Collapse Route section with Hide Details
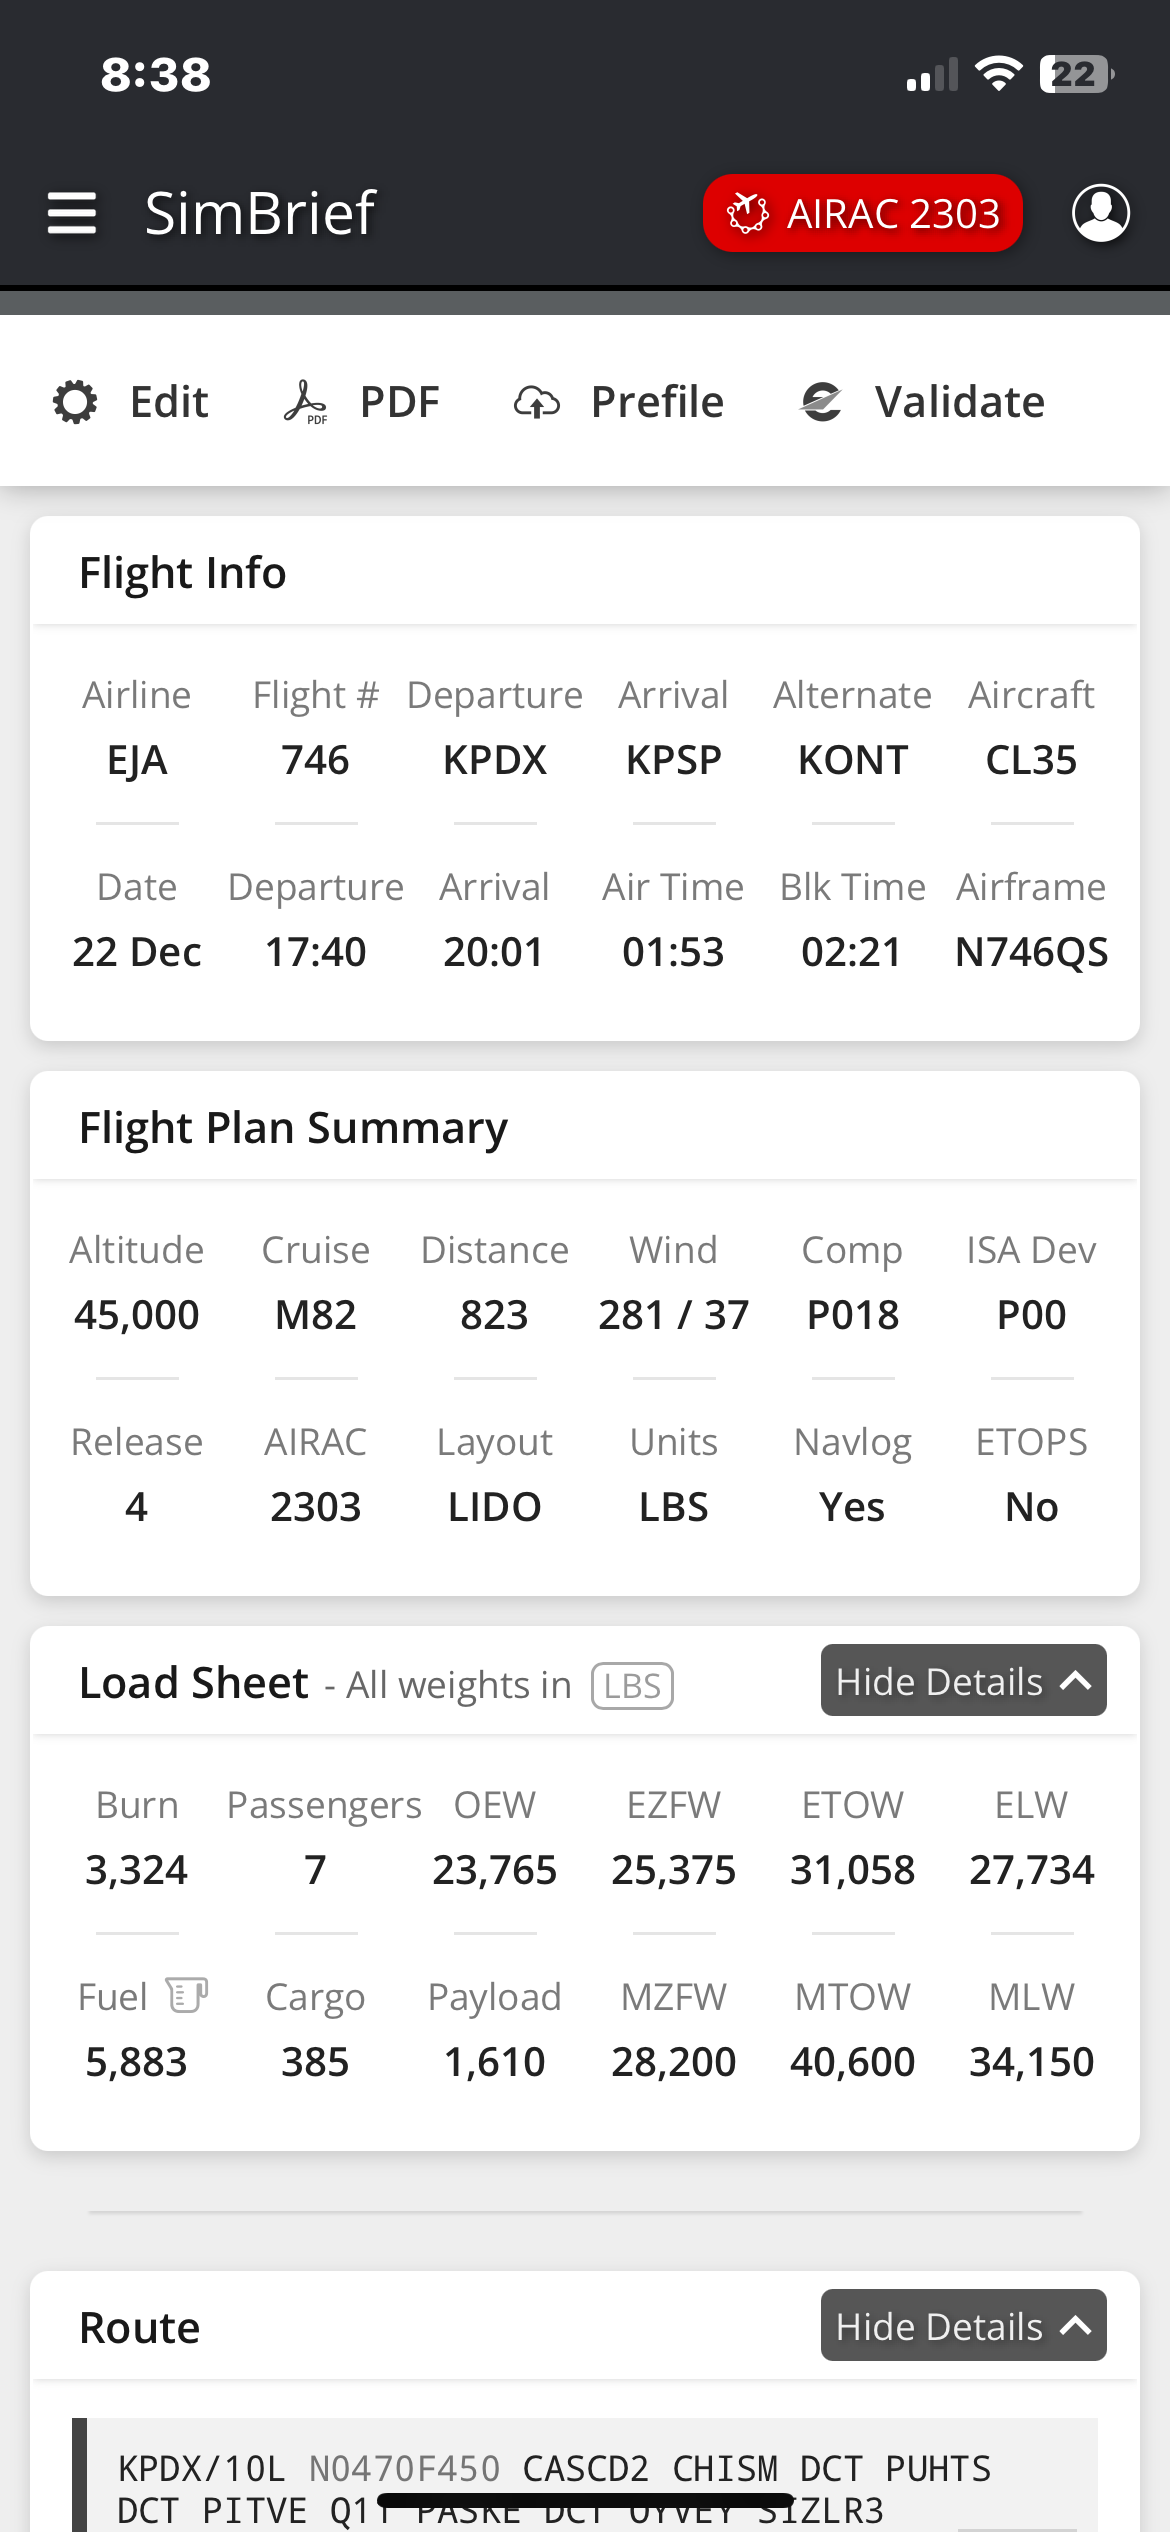 click(940, 2326)
